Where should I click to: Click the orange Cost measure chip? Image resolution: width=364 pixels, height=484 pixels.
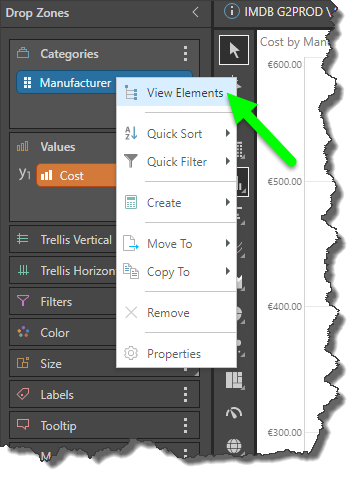(x=77, y=175)
